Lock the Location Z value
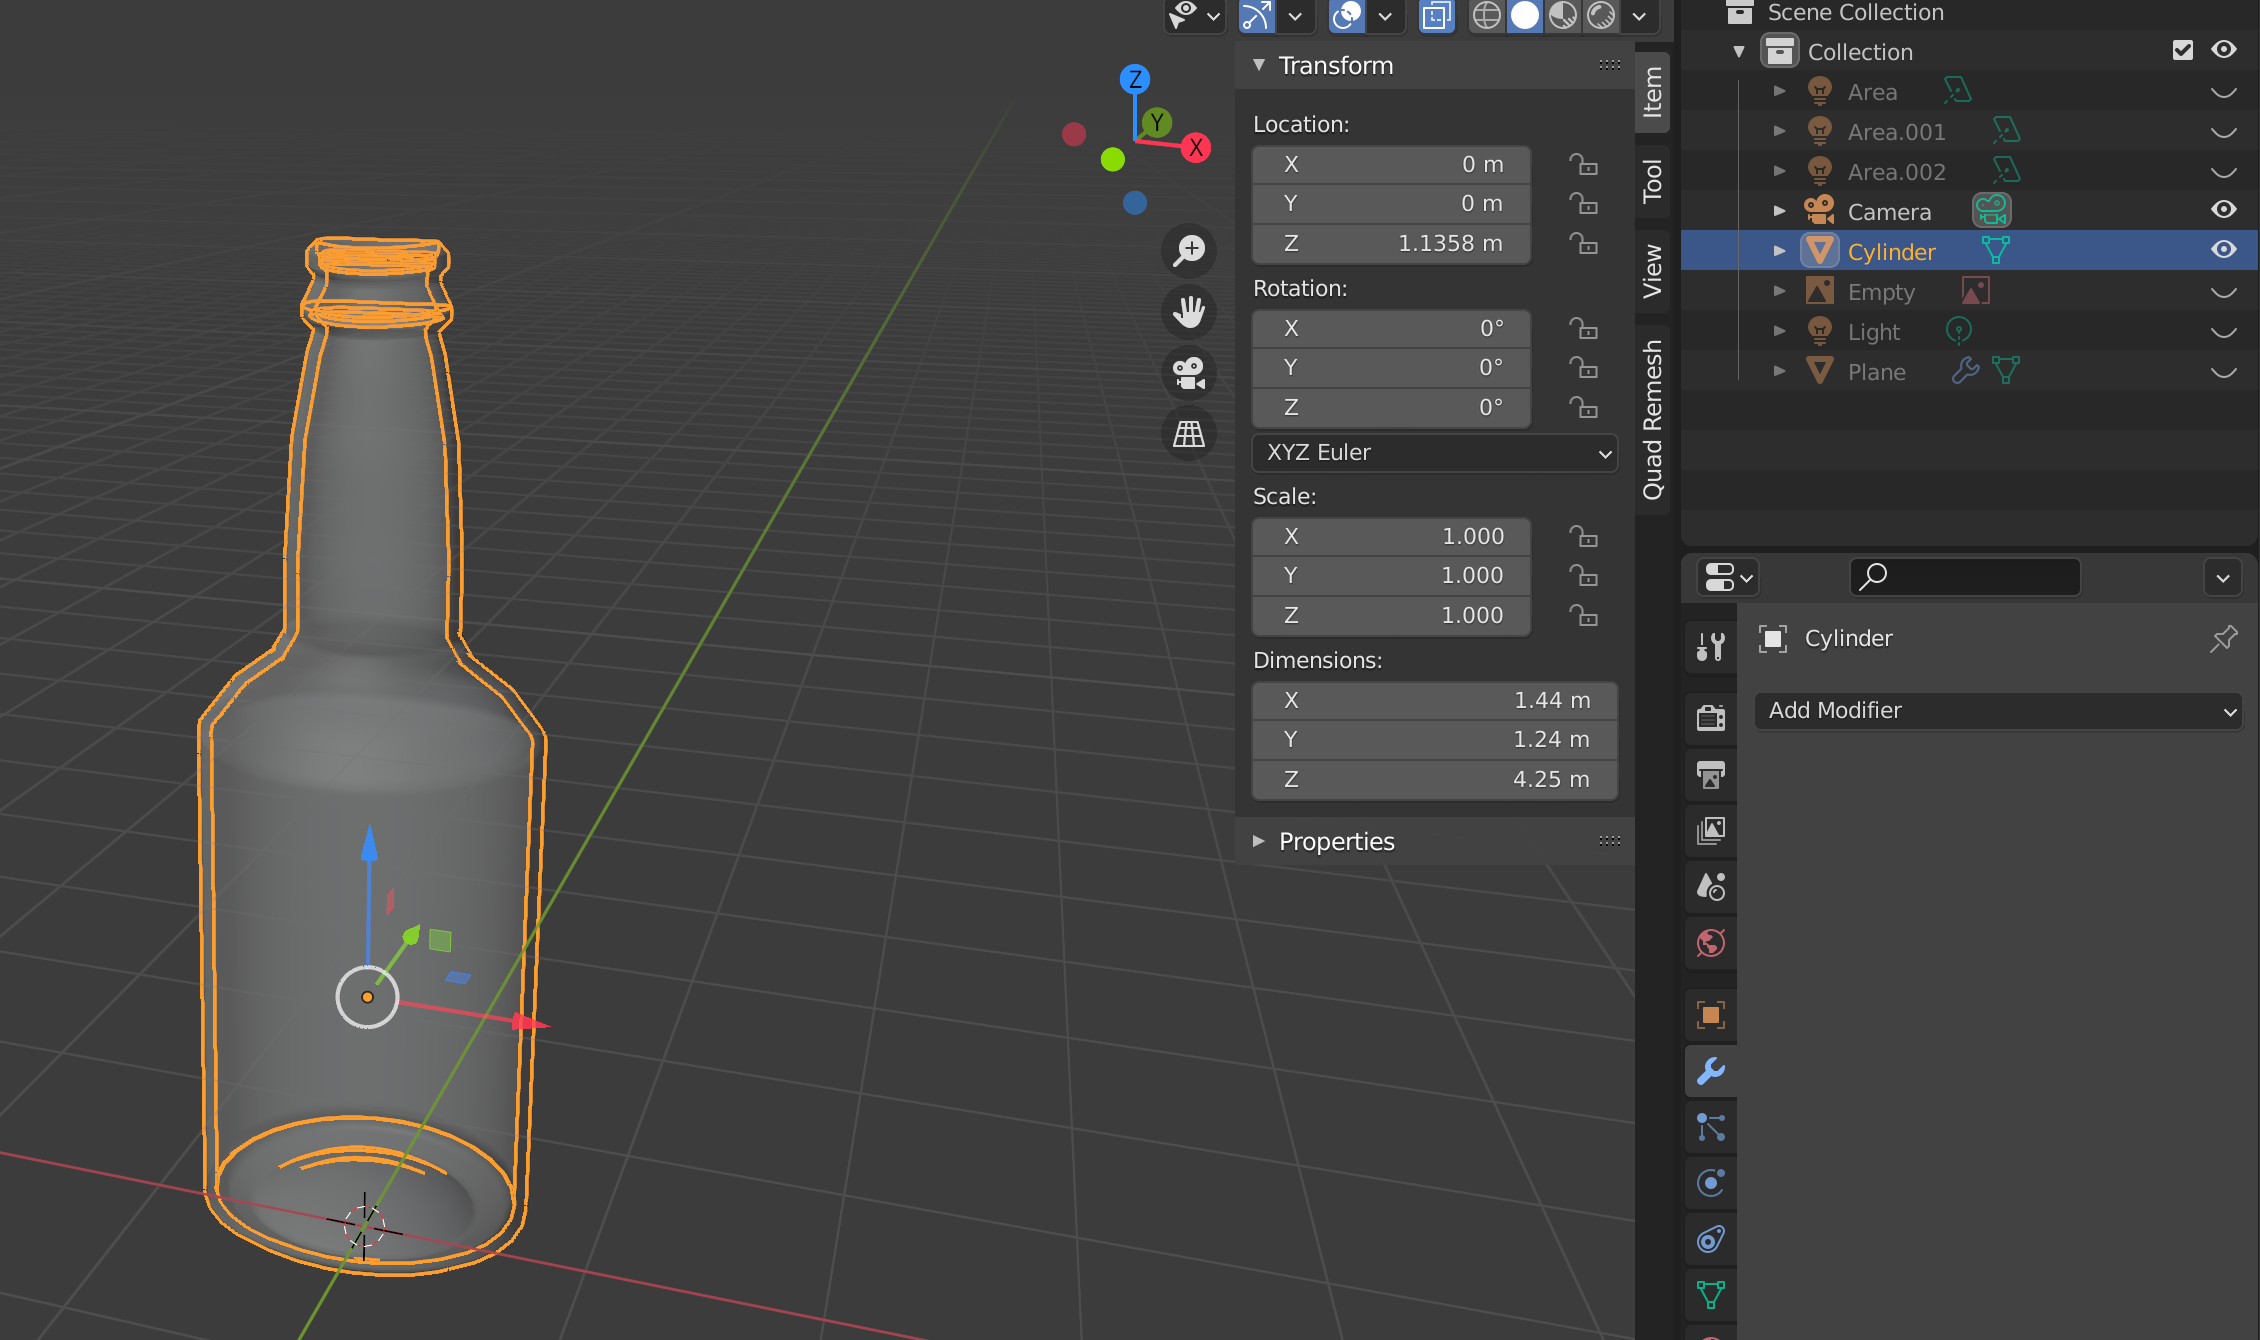 coord(1583,243)
